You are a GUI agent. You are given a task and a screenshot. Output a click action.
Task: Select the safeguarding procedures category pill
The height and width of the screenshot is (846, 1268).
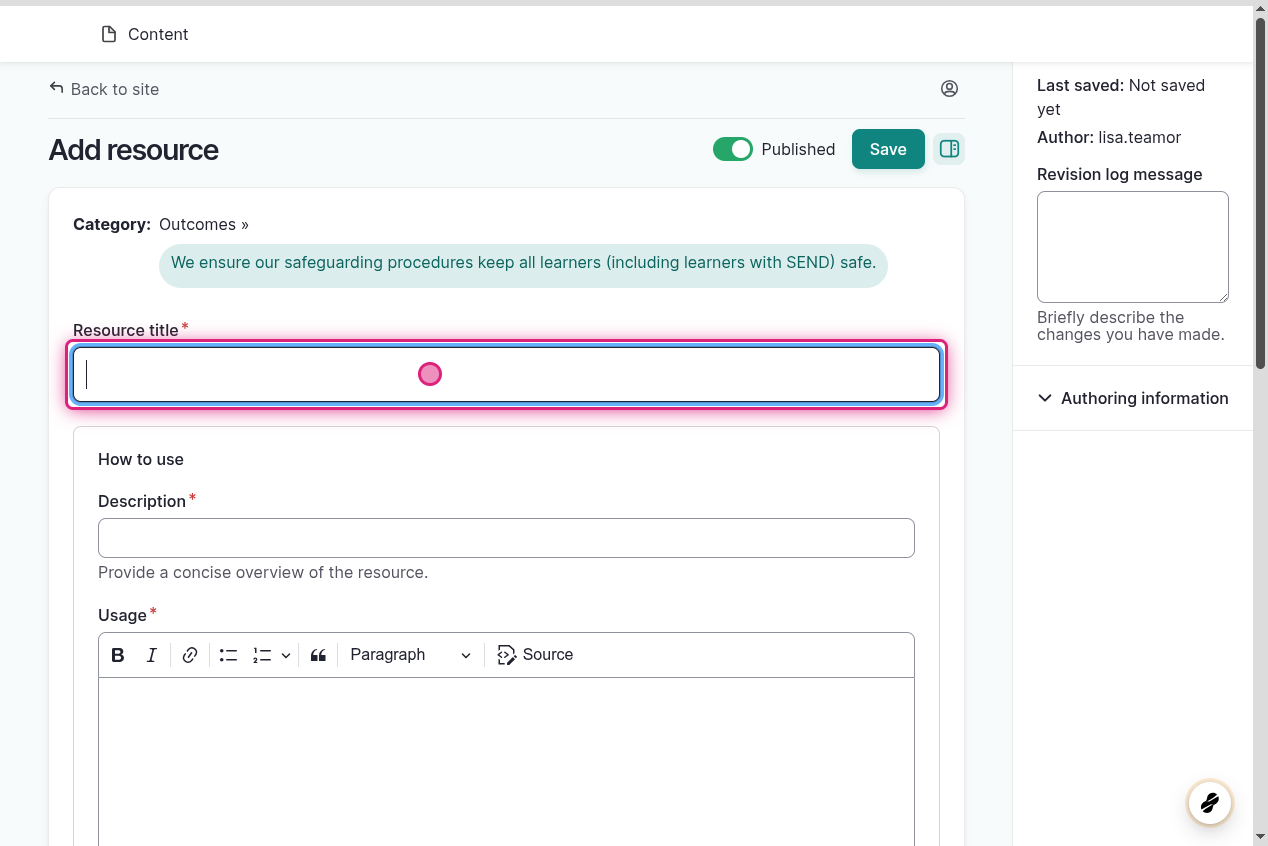pyautogui.click(x=523, y=265)
